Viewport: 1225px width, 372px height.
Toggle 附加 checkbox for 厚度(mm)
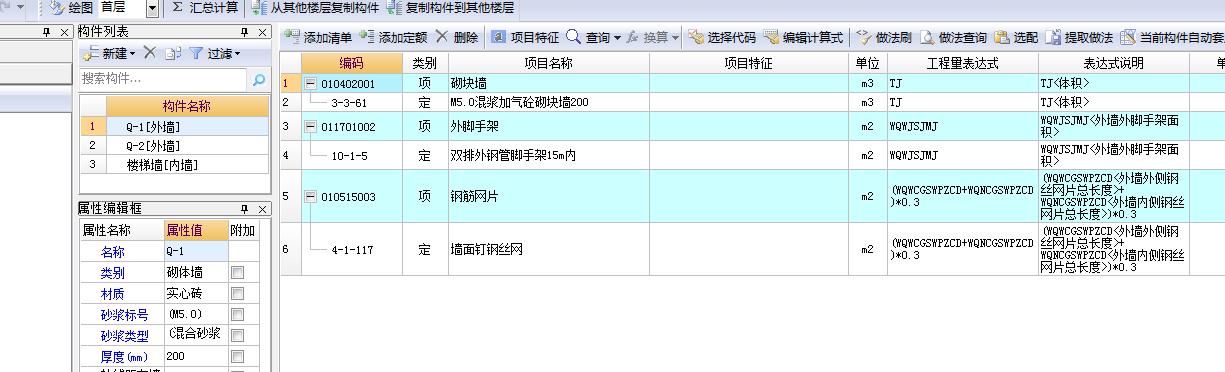pyautogui.click(x=237, y=356)
